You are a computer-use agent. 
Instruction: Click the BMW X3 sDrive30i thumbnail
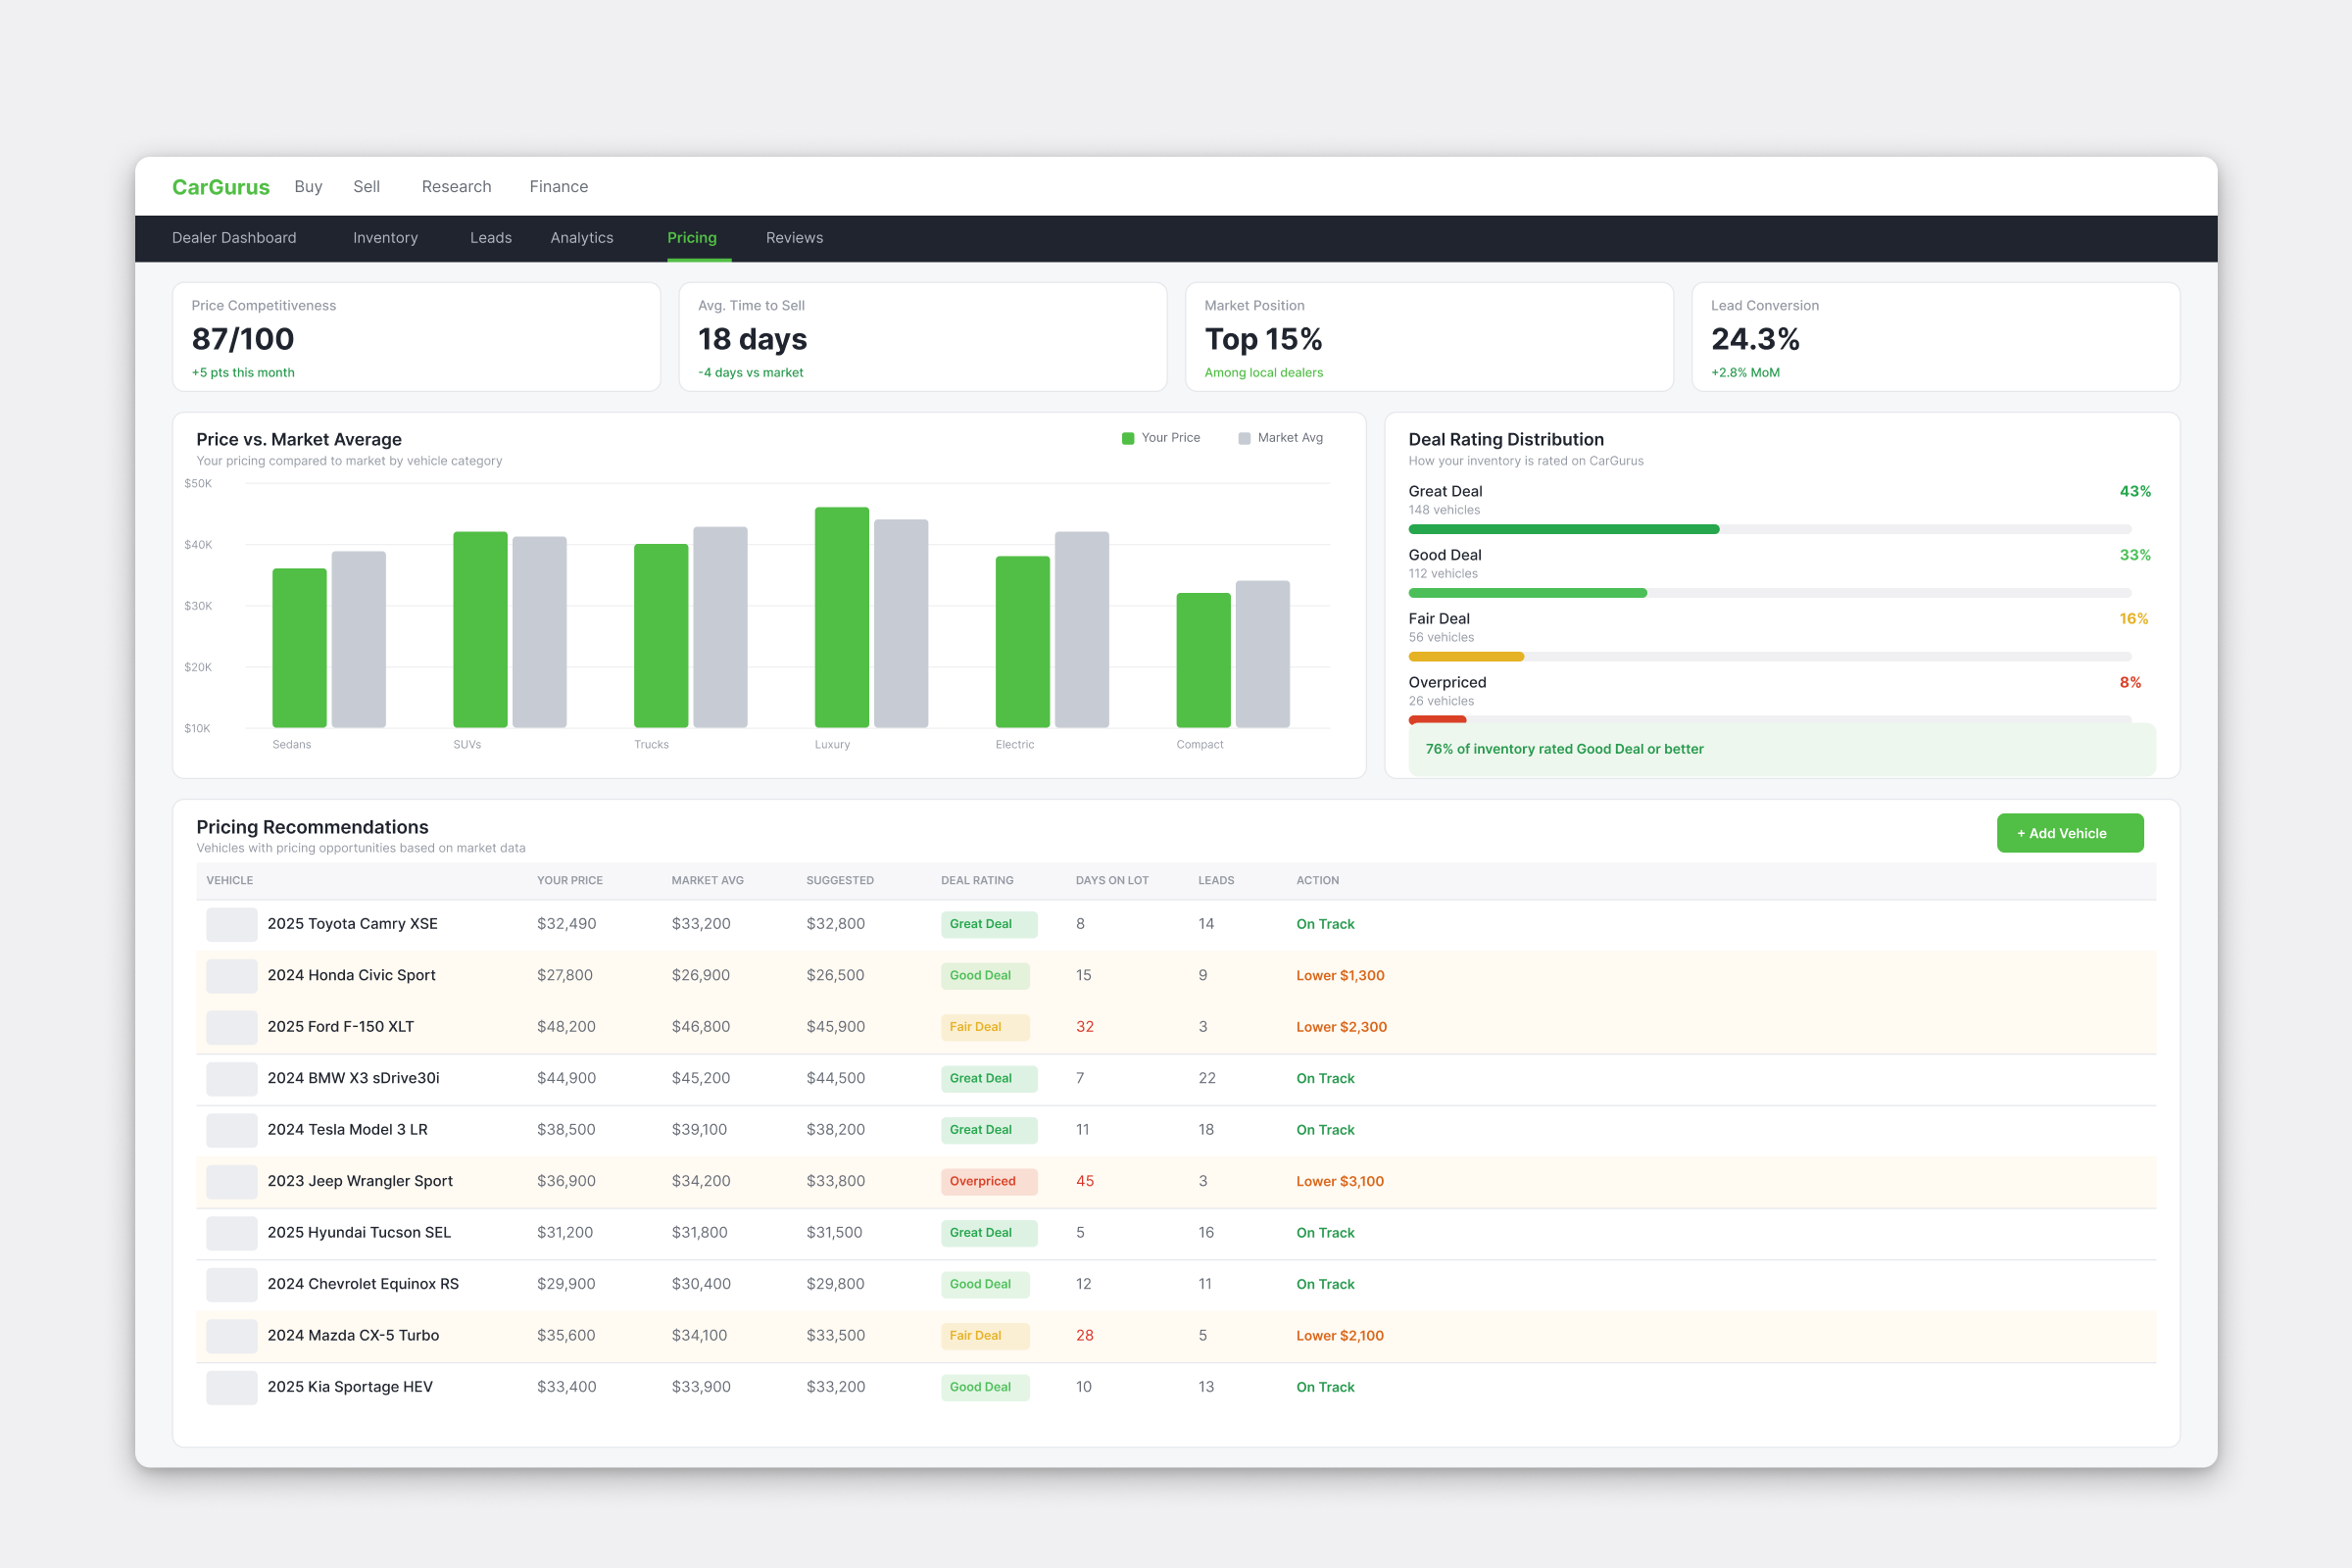click(232, 1079)
